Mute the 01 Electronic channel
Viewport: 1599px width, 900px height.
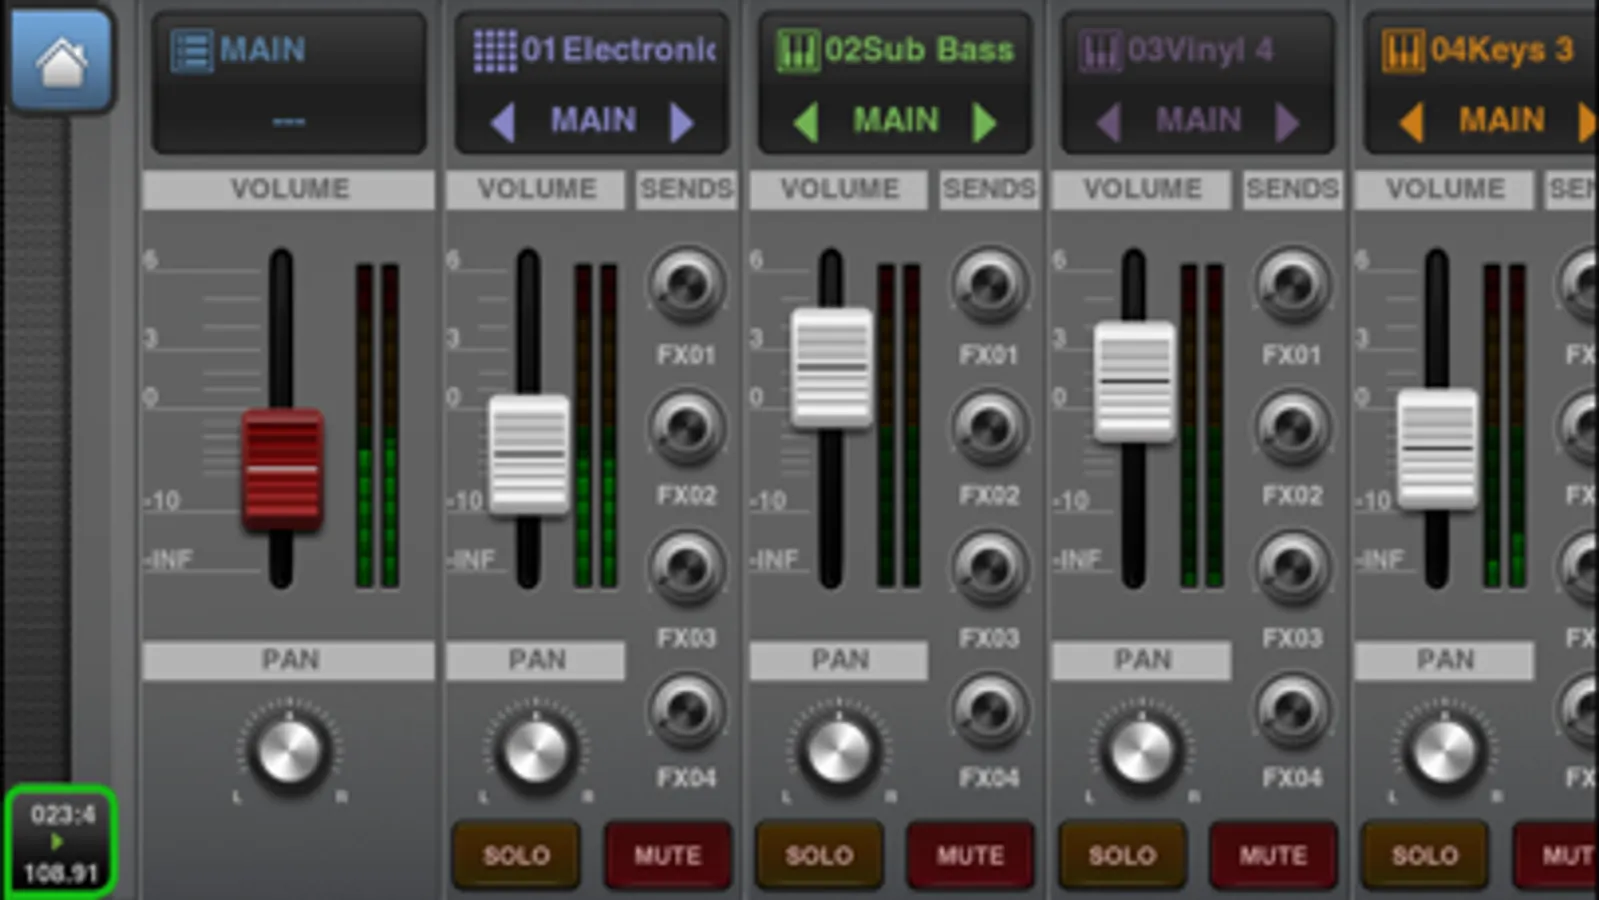tap(667, 855)
